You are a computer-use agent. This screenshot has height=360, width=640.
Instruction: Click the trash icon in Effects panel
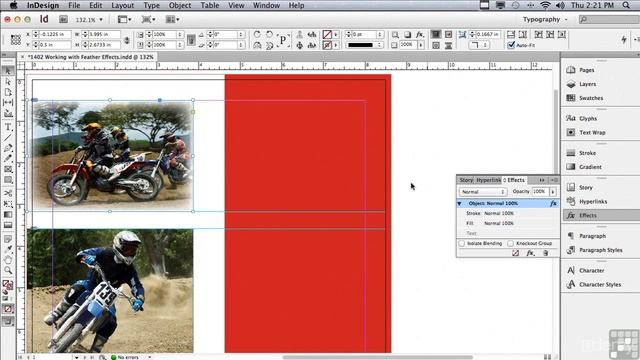(x=546, y=253)
